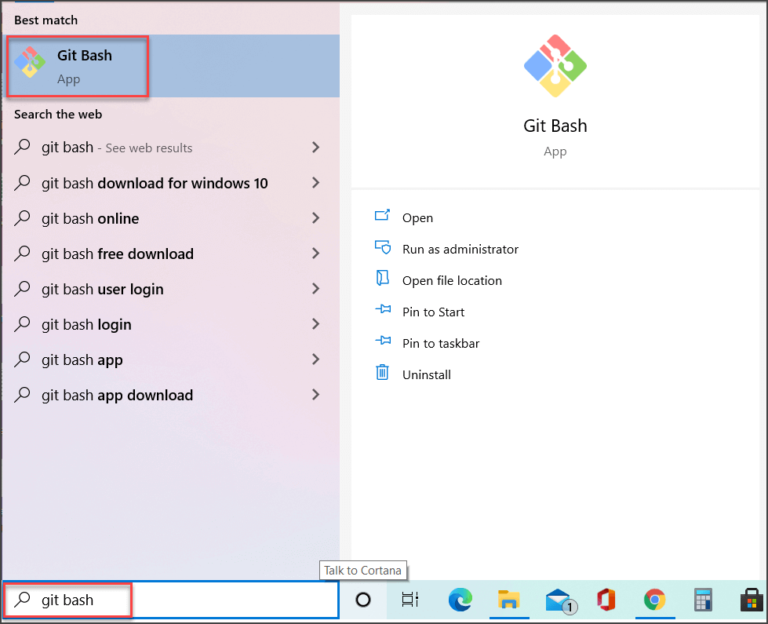
Task: Click the 'Git Bash' title in preview pane
Action: pos(555,126)
